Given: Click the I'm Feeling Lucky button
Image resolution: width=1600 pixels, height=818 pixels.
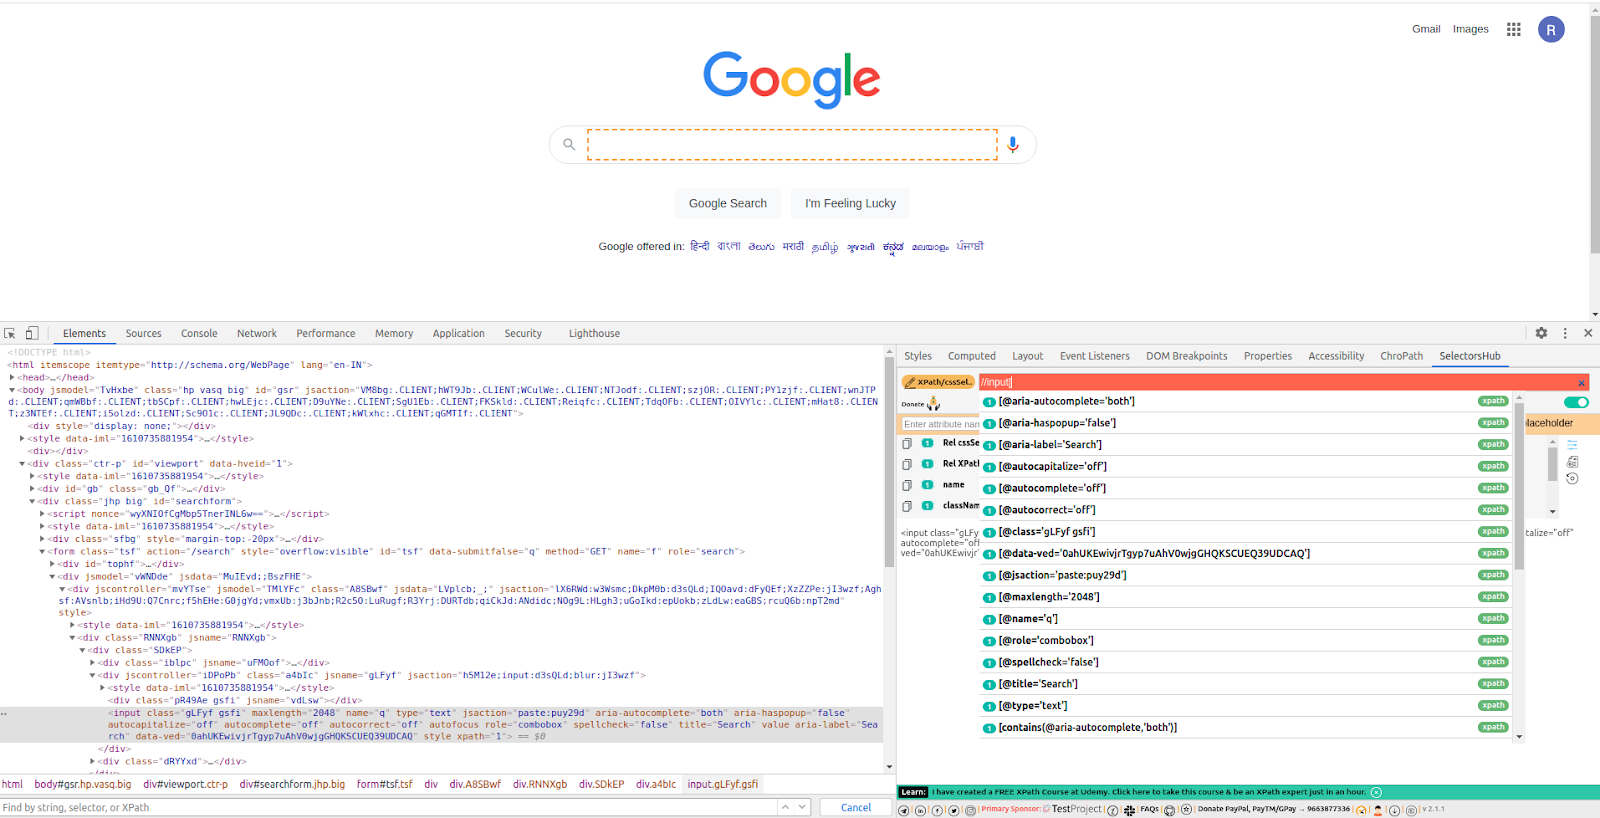Looking at the screenshot, I should point(851,203).
